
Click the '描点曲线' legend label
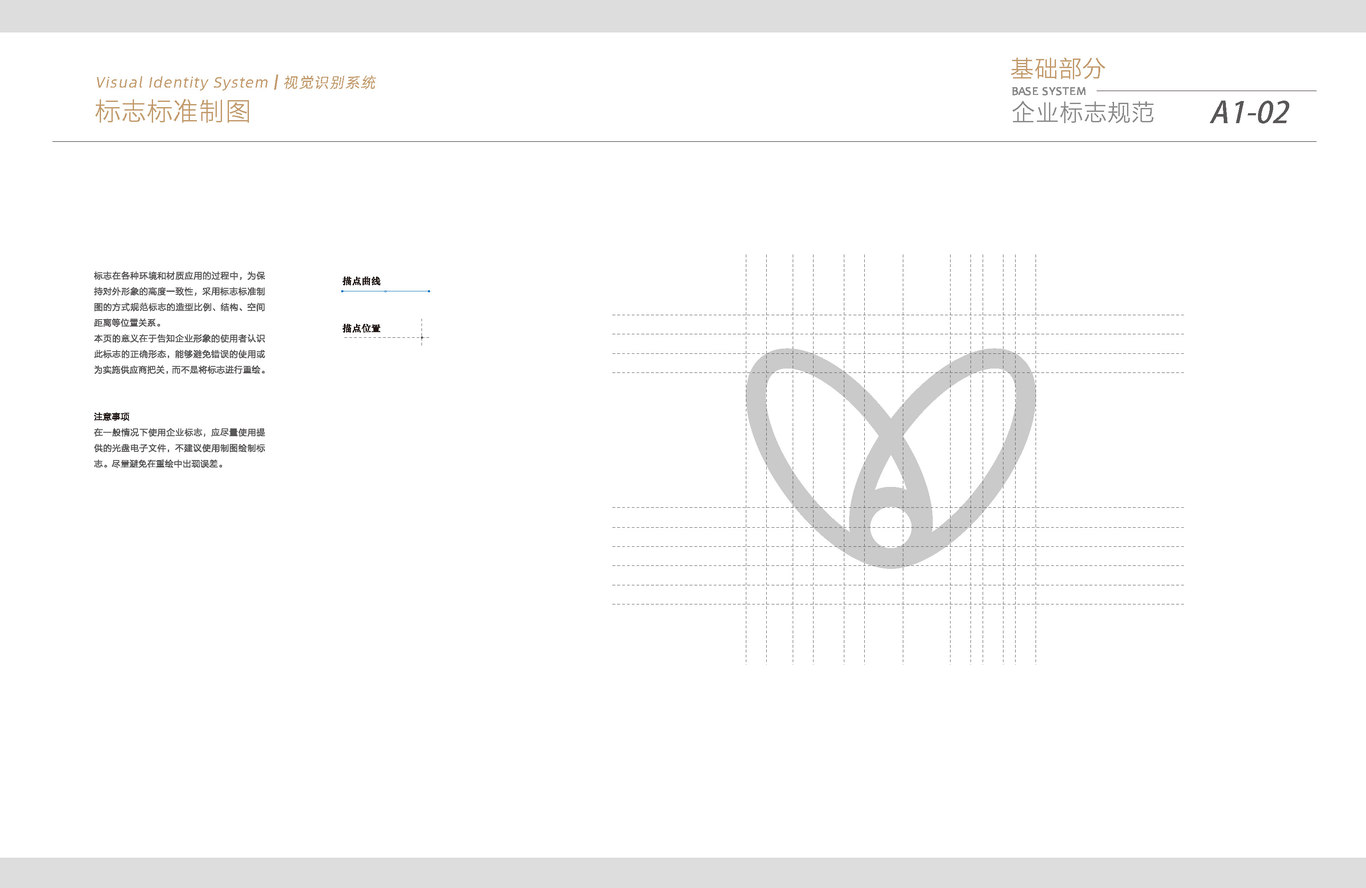pos(361,281)
